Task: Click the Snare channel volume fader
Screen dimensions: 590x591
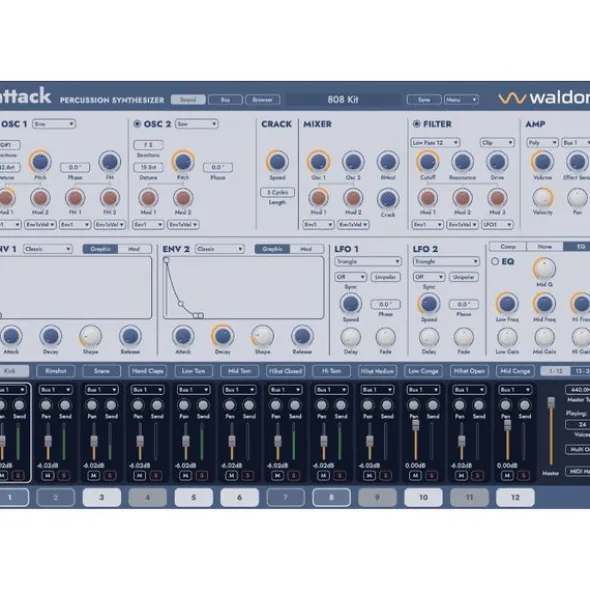Action: click(x=94, y=441)
